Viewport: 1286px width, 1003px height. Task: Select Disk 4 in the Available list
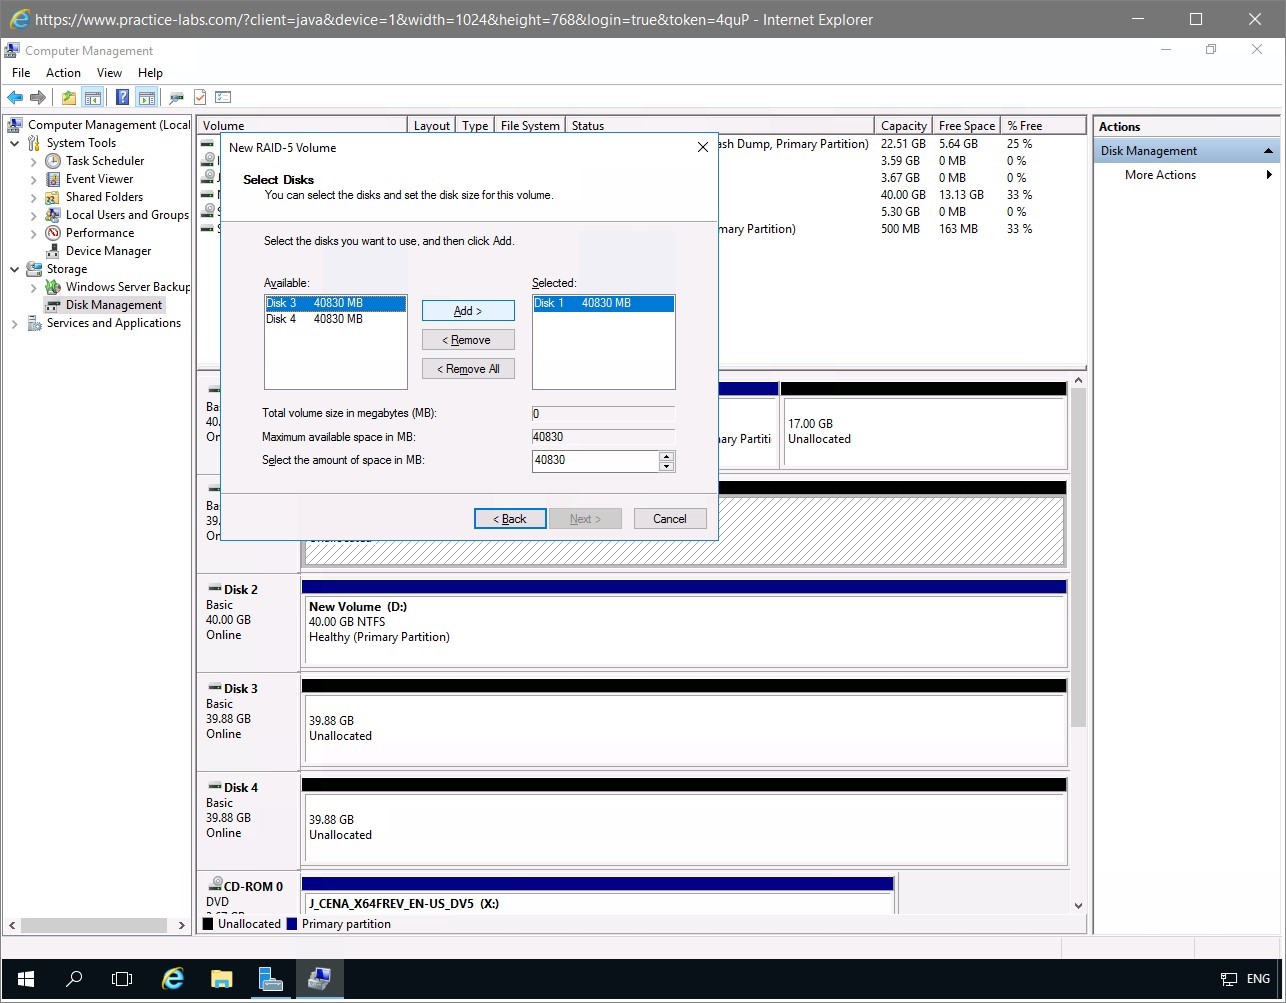pyautogui.click(x=314, y=319)
